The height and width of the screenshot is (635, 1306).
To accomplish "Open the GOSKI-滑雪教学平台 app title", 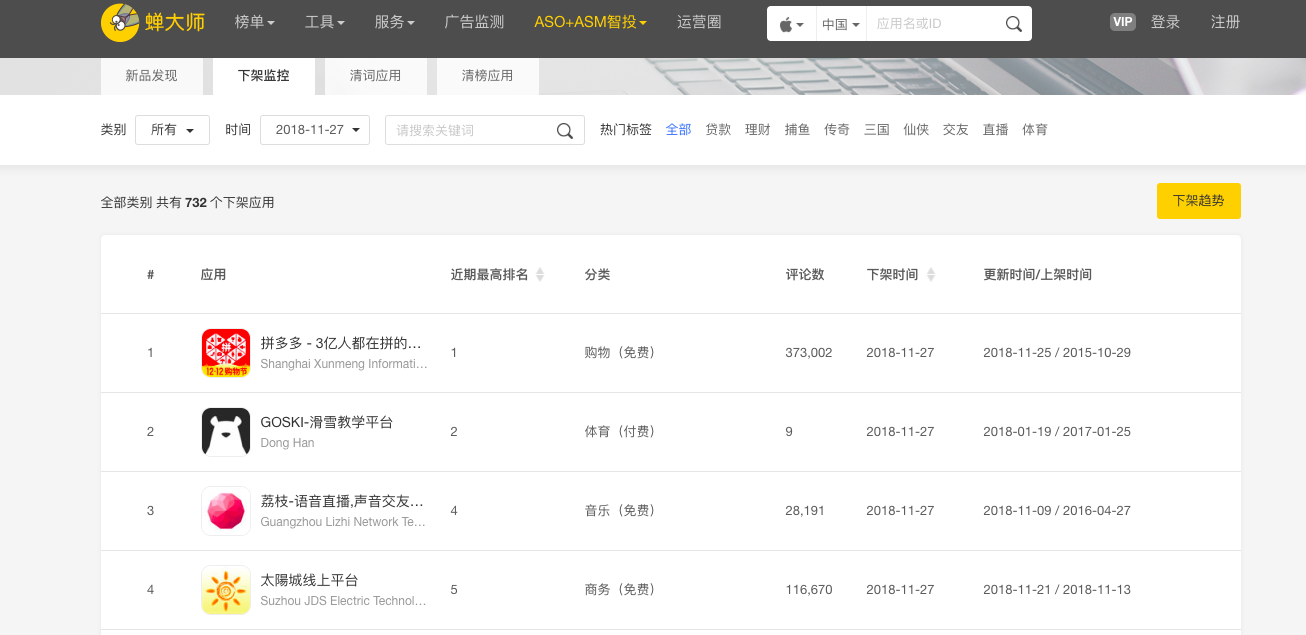I will tap(327, 422).
